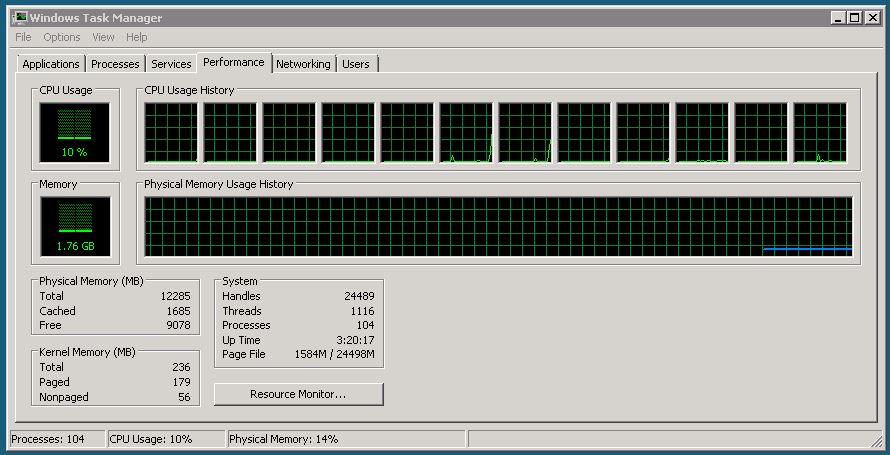Click the CPU Usage meter showing 10 %
This screenshot has height=455, width=890.
click(x=75, y=132)
